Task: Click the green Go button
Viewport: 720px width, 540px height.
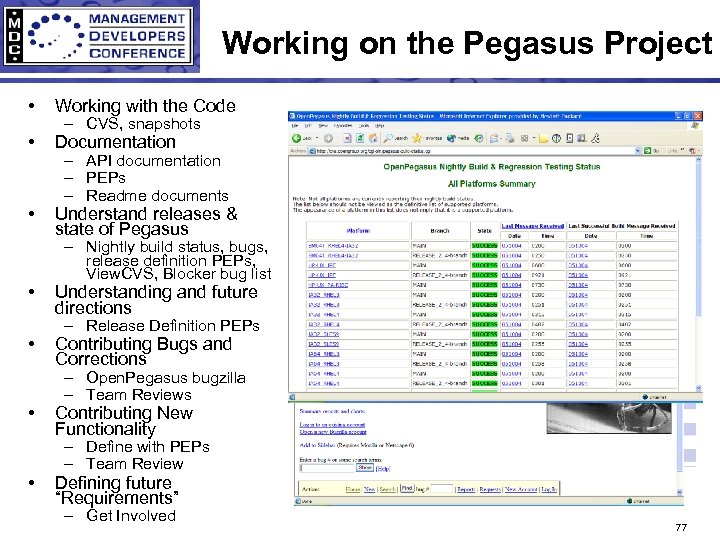Action: [647, 151]
